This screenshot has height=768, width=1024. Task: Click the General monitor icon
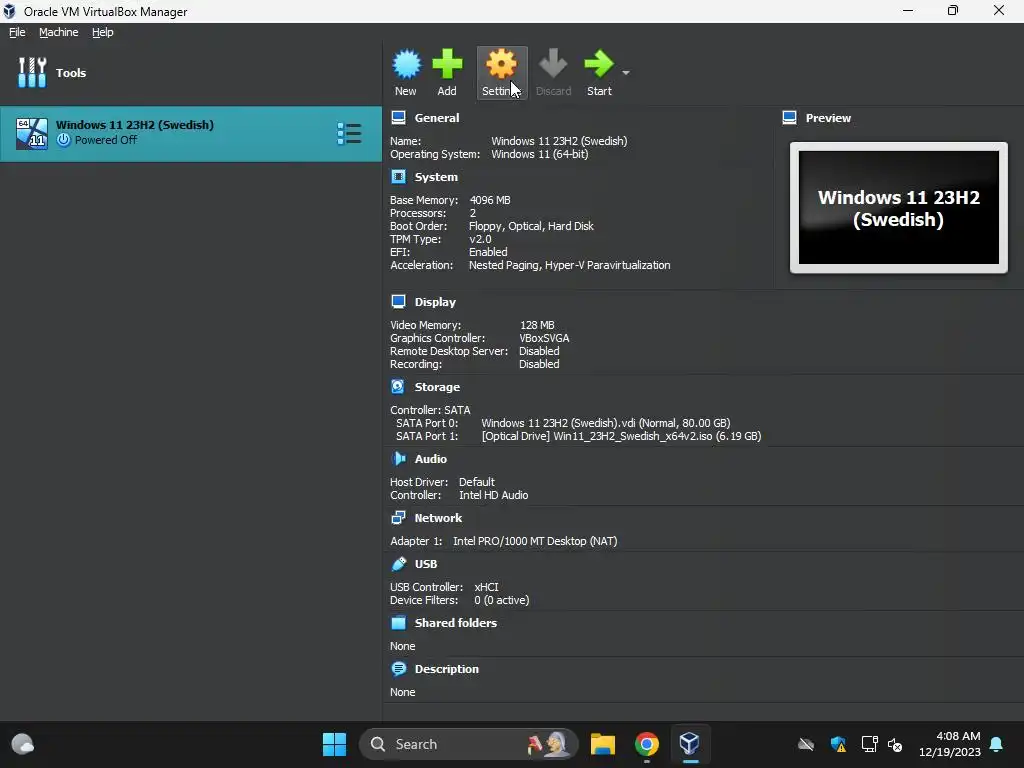click(398, 118)
